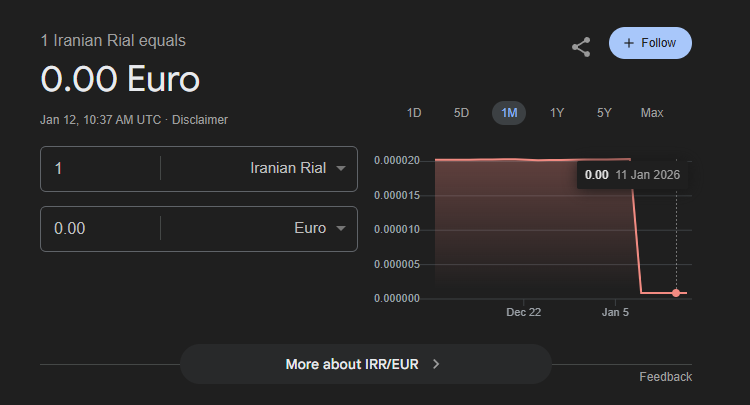Click the Jan 12, 10:37 AM UTC timestamp

[100, 120]
